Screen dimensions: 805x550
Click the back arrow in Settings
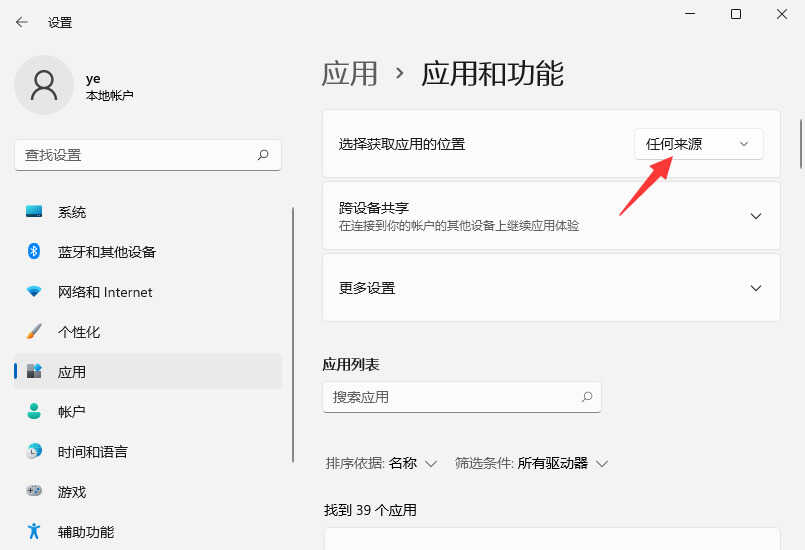(x=22, y=22)
